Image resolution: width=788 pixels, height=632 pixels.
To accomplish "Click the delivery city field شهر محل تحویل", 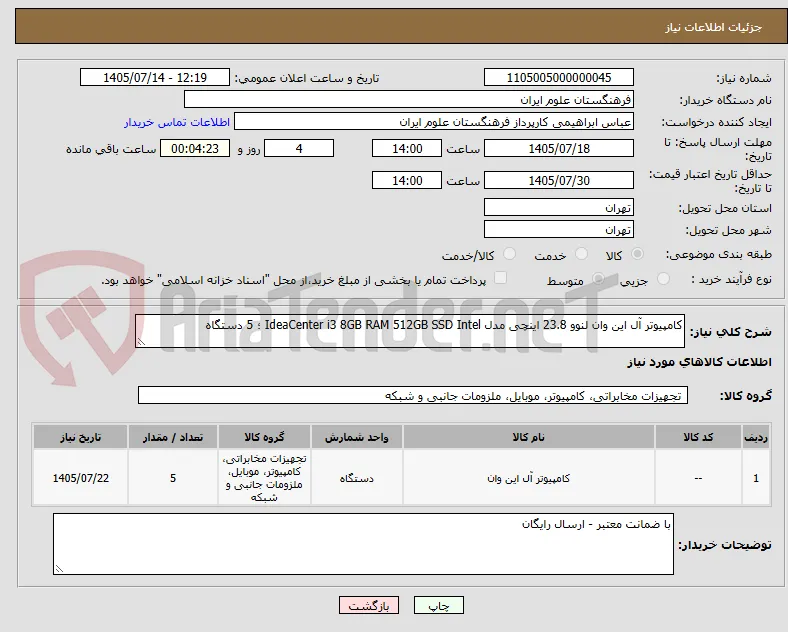I will pyautogui.click(x=559, y=229).
